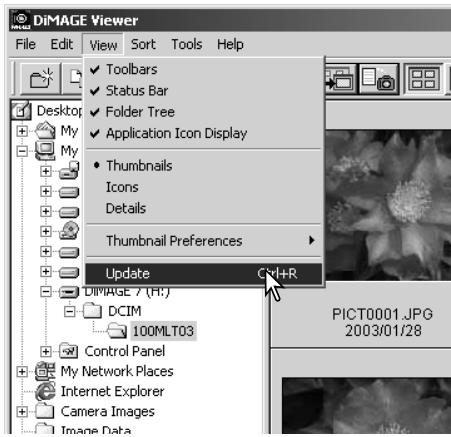Open the Edit menu
Viewport: 451px width, 437px height.
pyautogui.click(x=62, y=44)
